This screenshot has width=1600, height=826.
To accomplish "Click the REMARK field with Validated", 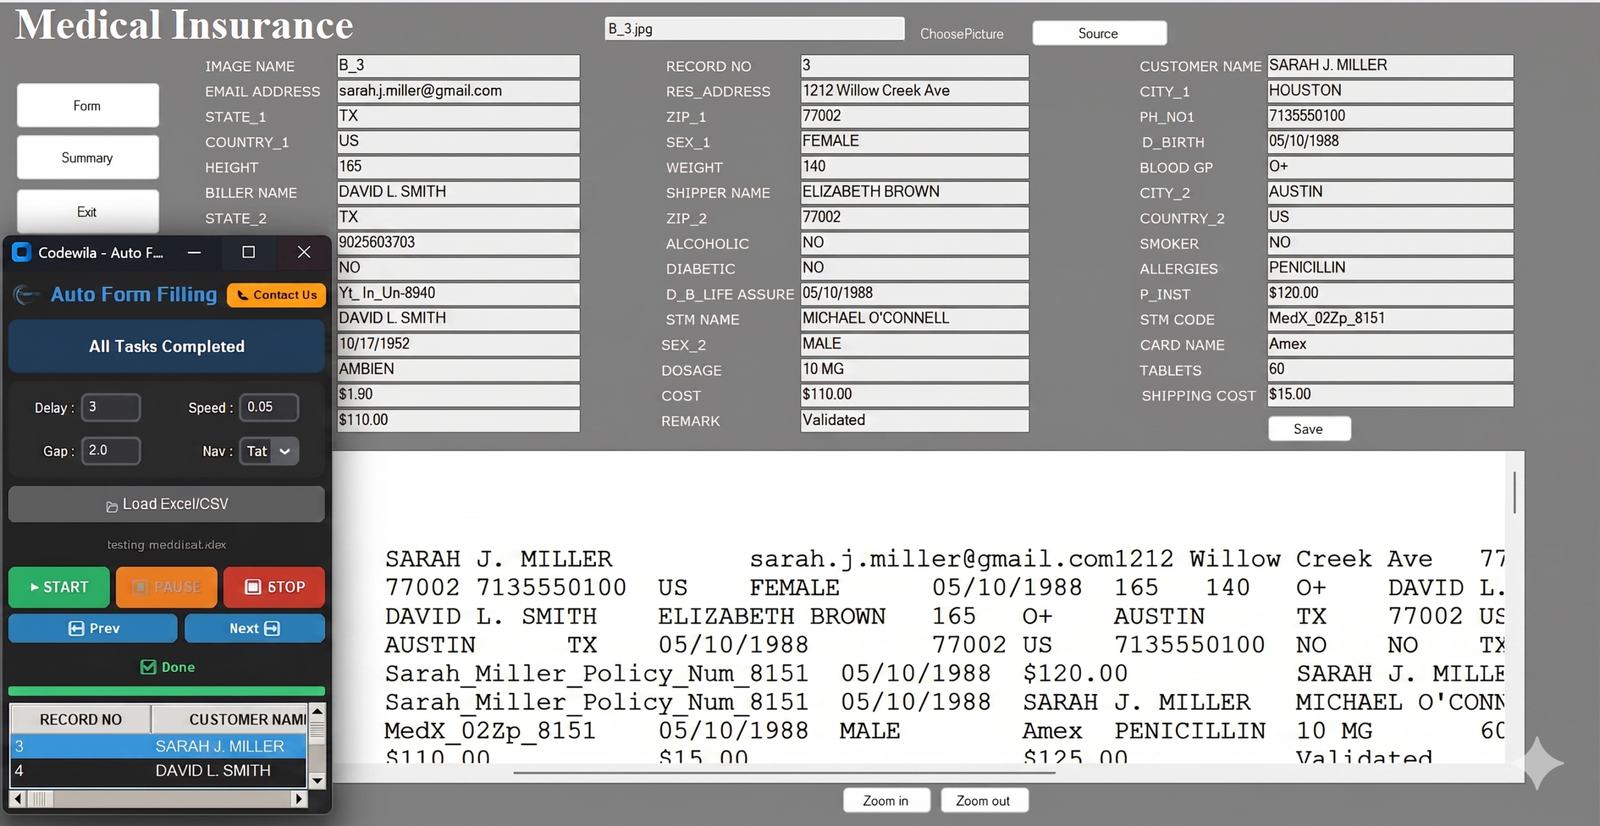I will click(914, 420).
